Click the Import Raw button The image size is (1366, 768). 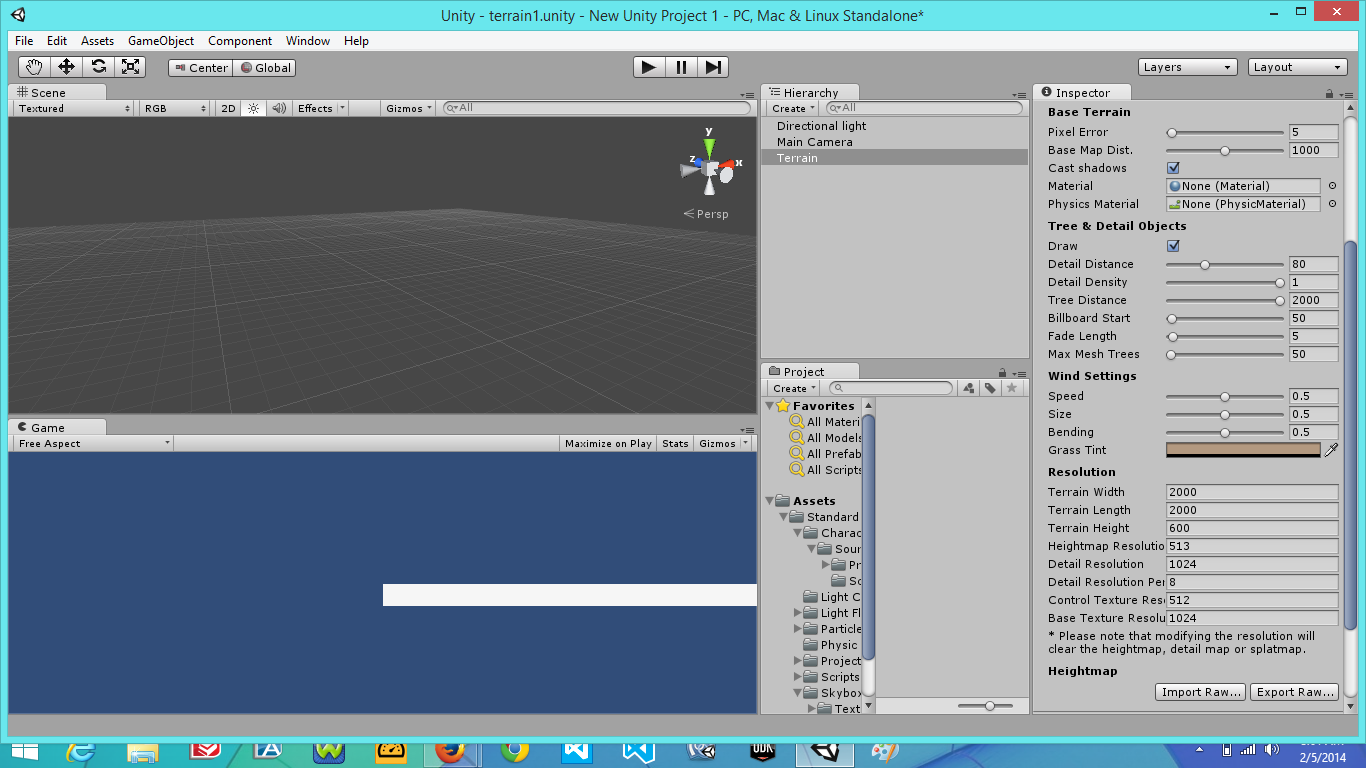click(x=1201, y=692)
